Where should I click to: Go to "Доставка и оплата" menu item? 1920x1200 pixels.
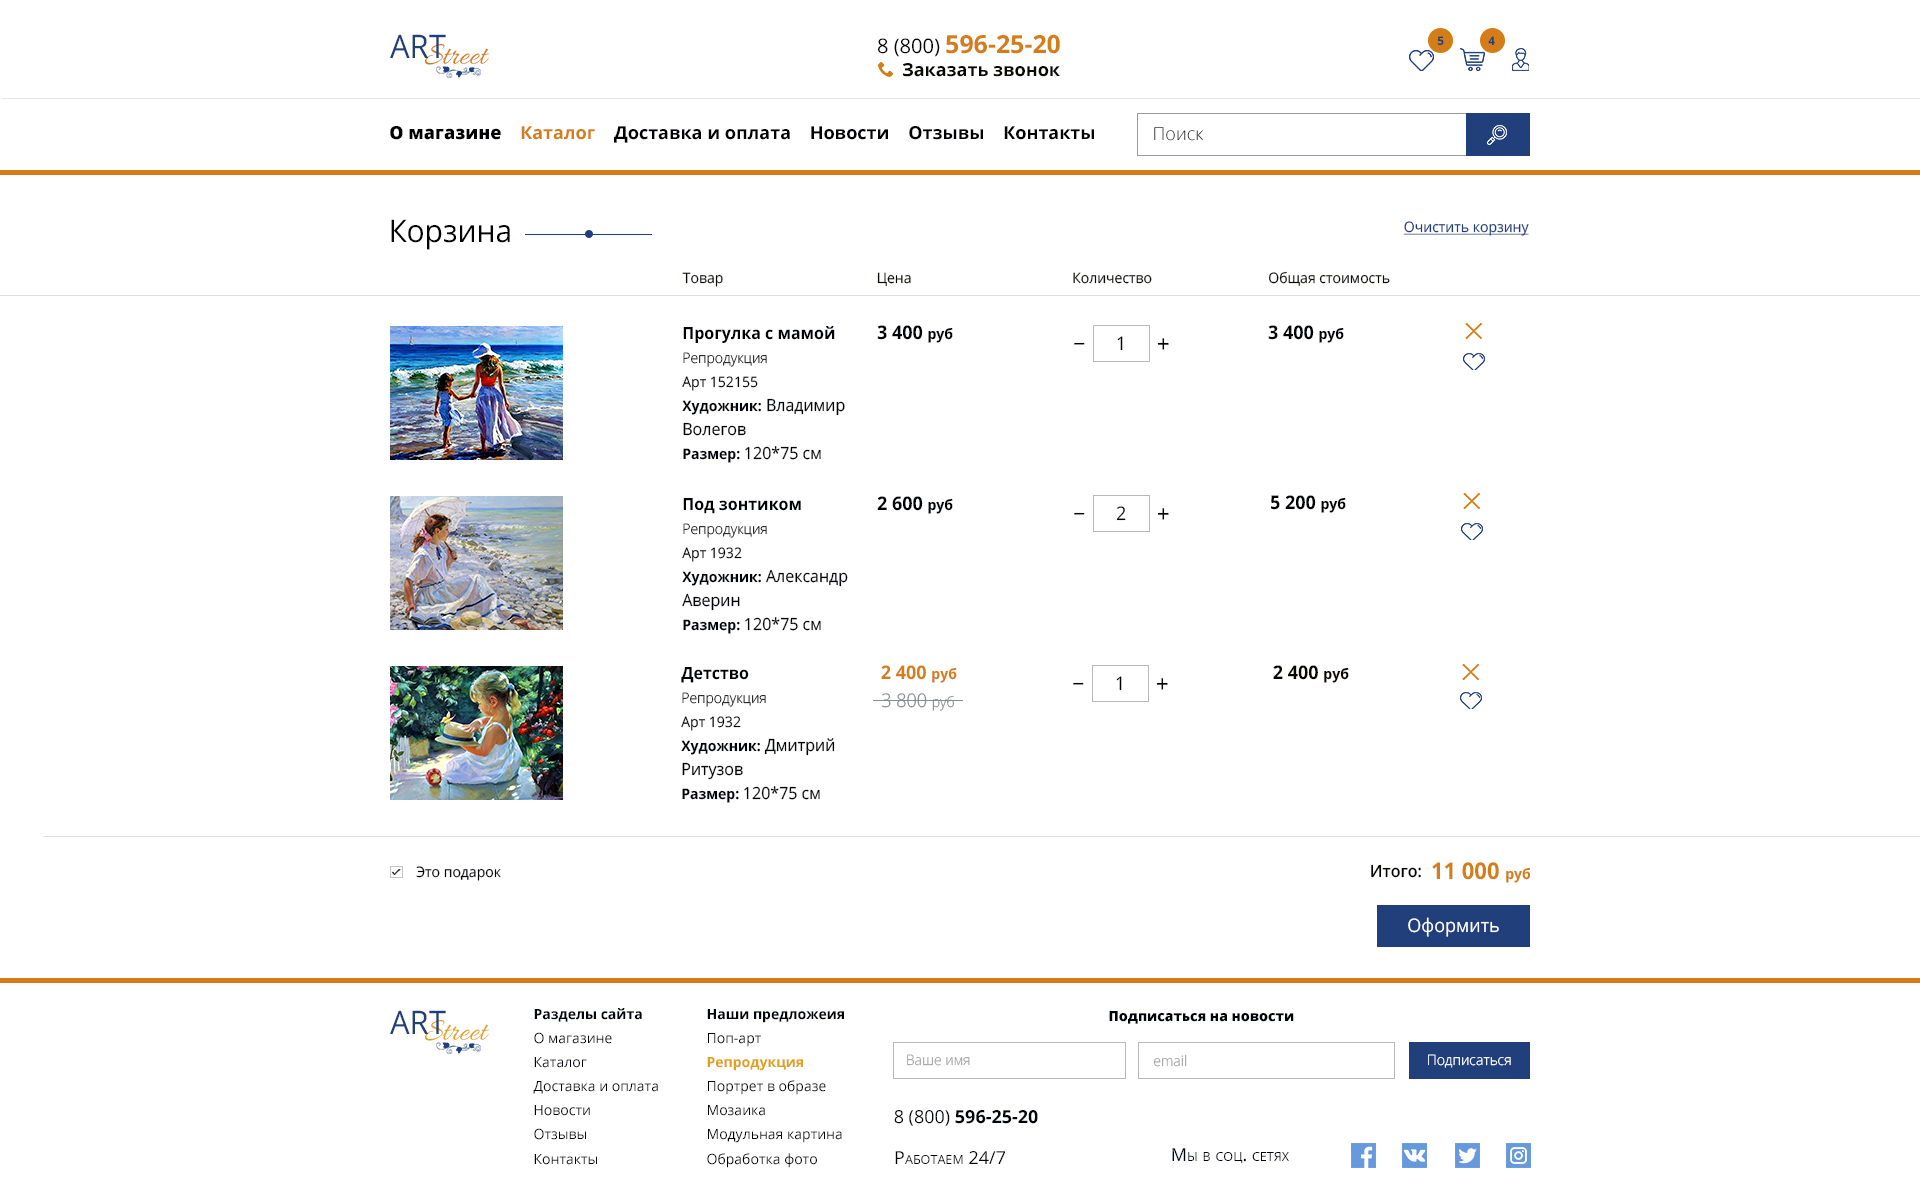702,133
